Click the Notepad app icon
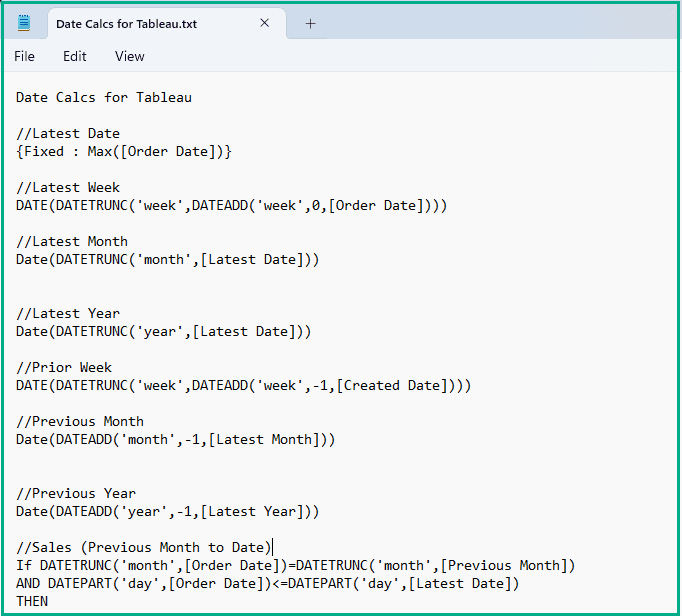The image size is (682, 616). tap(24, 23)
